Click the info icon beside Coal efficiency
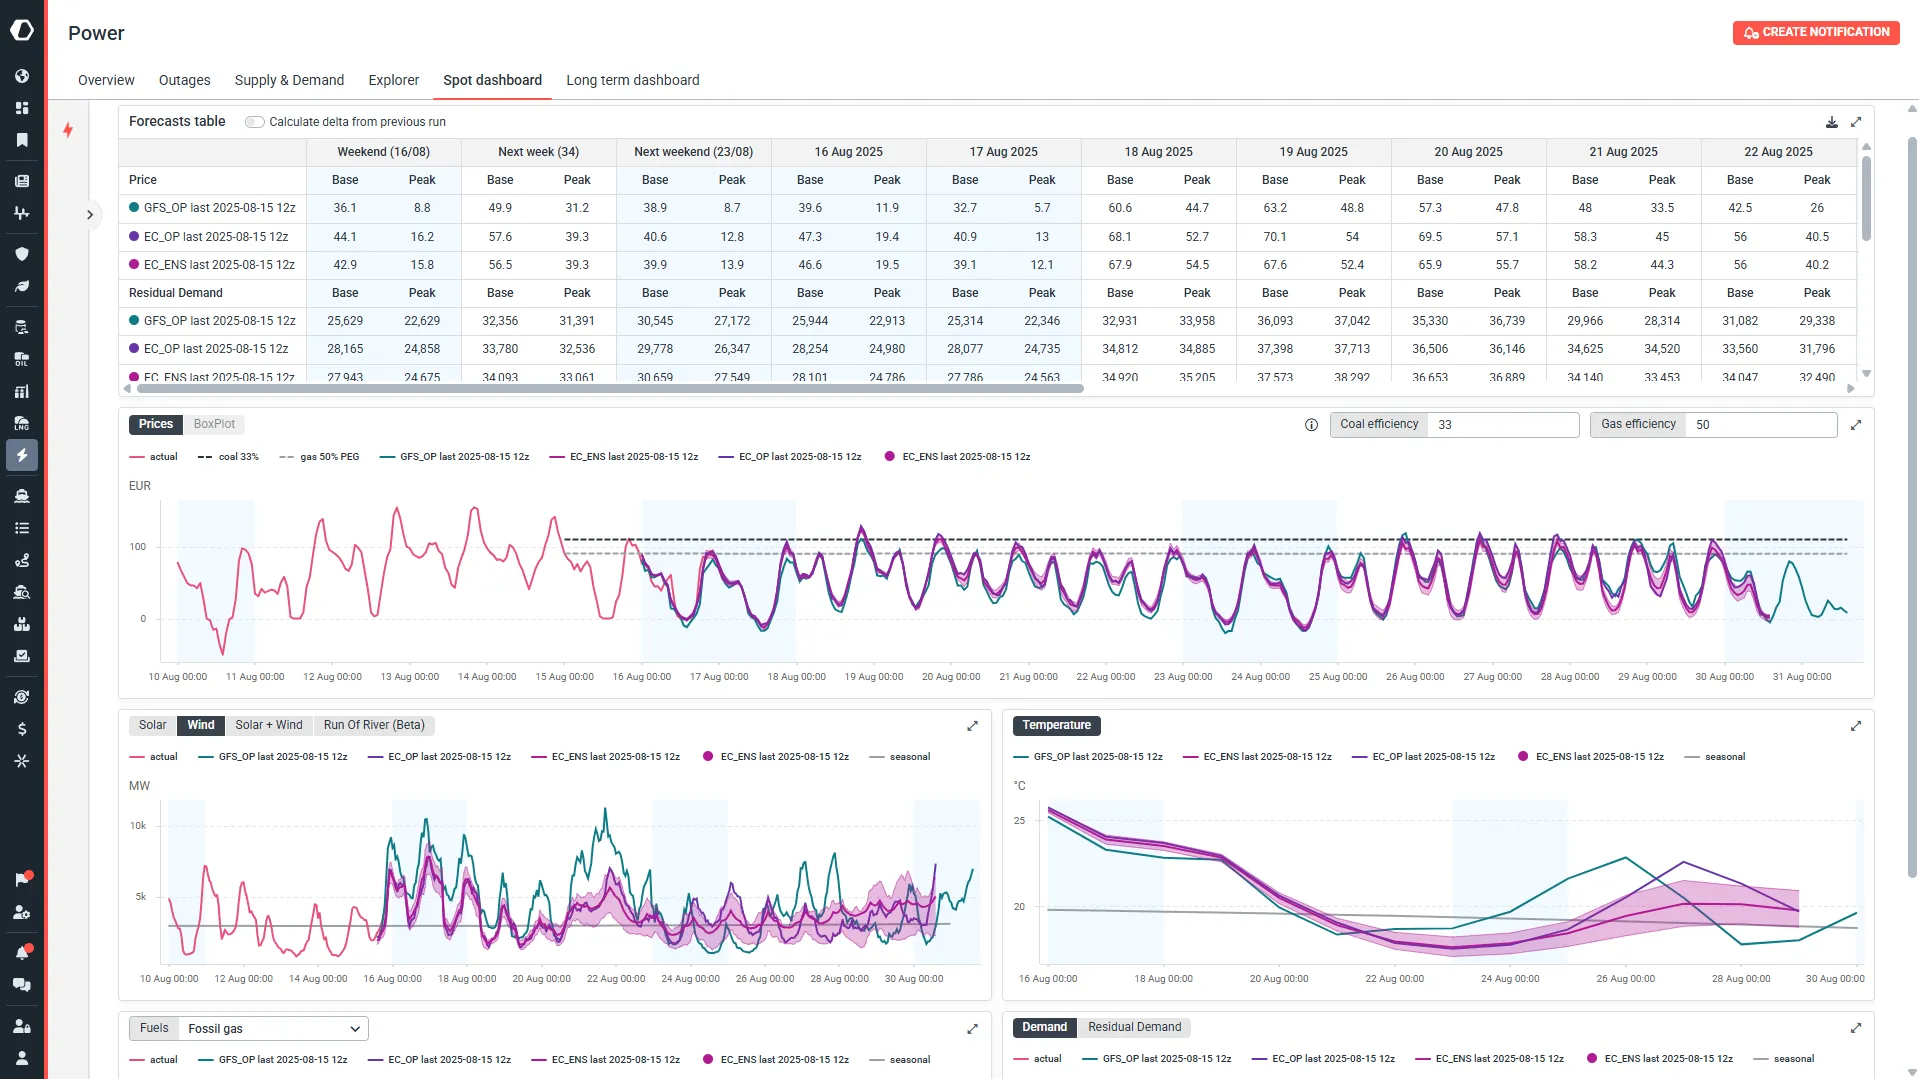1919x1079 pixels. point(1311,425)
